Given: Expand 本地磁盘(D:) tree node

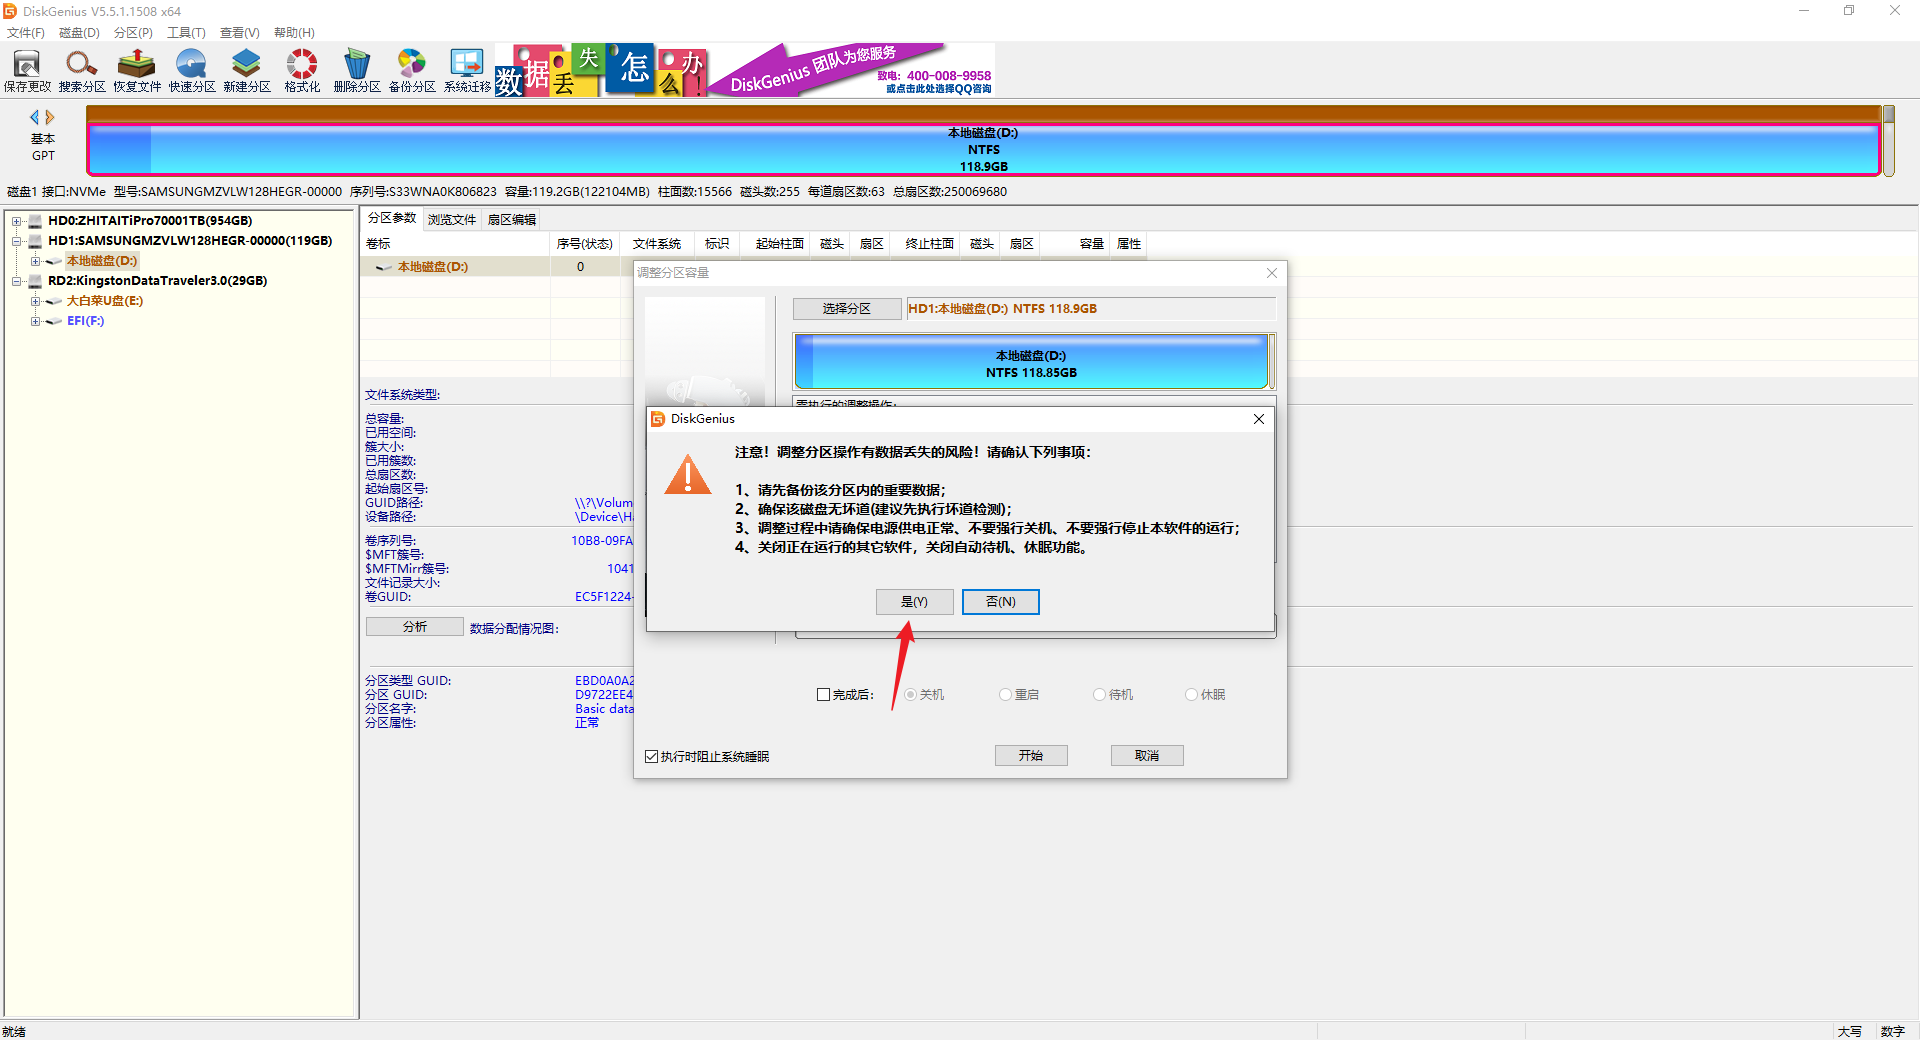Looking at the screenshot, I should (35, 261).
